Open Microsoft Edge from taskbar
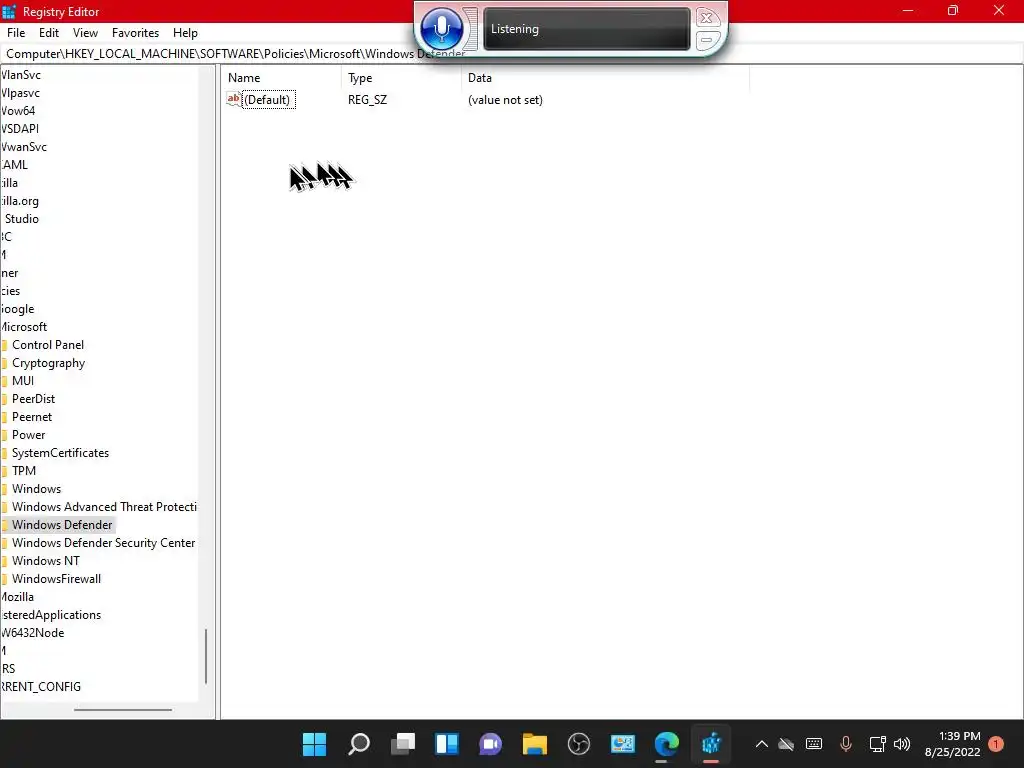Viewport: 1024px width, 768px height. pos(667,744)
